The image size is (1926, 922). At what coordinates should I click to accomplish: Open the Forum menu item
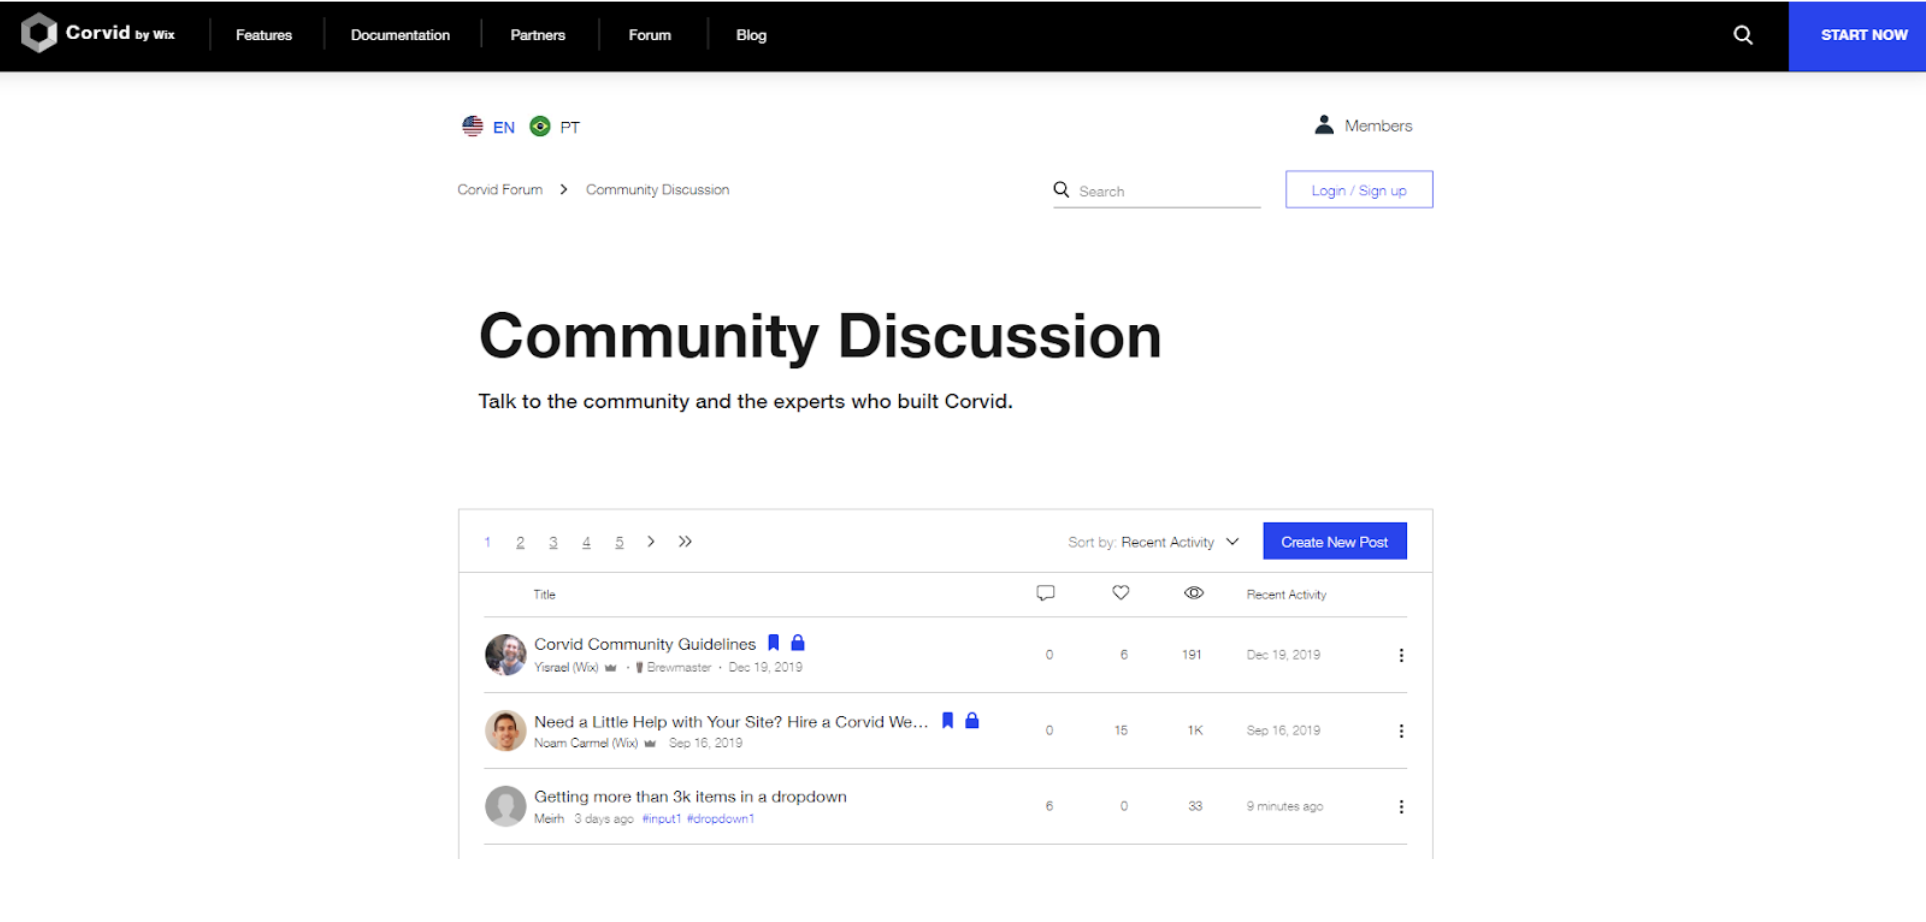point(650,35)
